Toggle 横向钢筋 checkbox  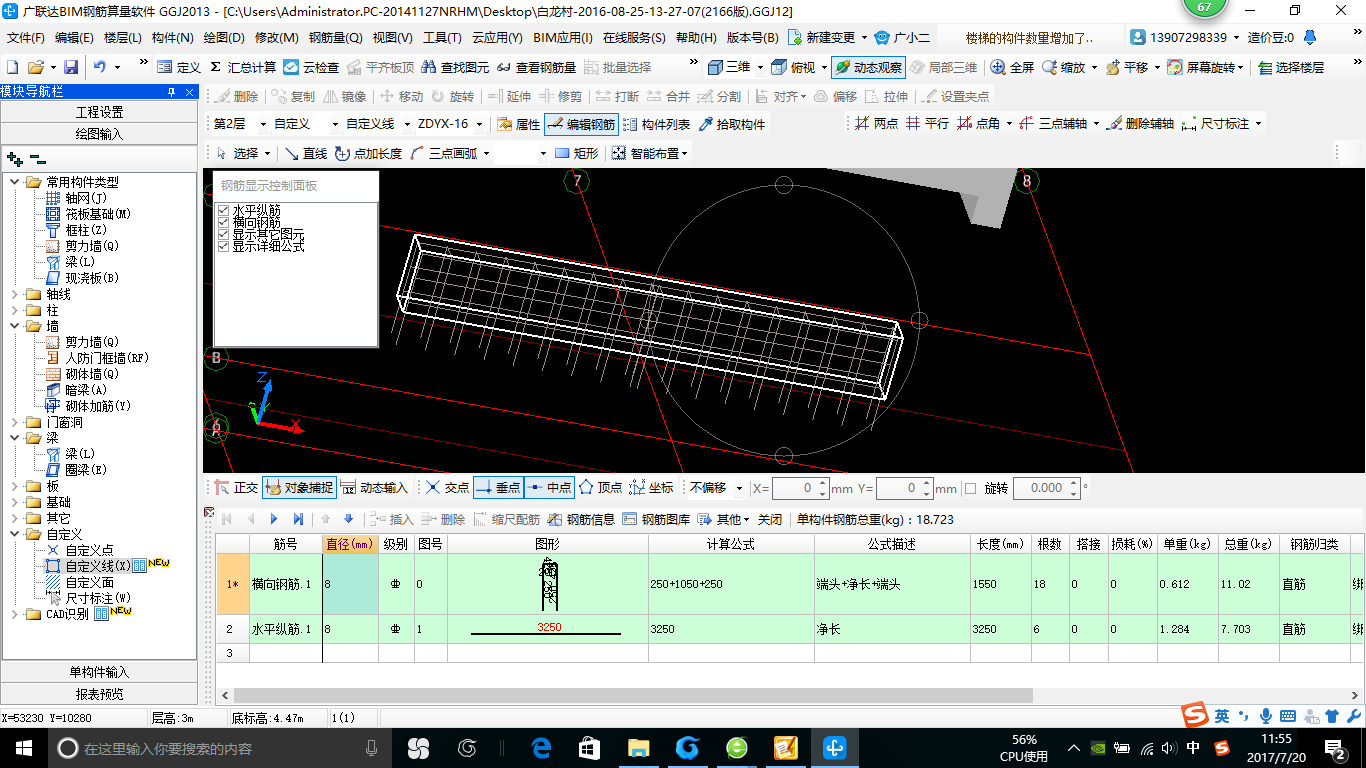(224, 222)
